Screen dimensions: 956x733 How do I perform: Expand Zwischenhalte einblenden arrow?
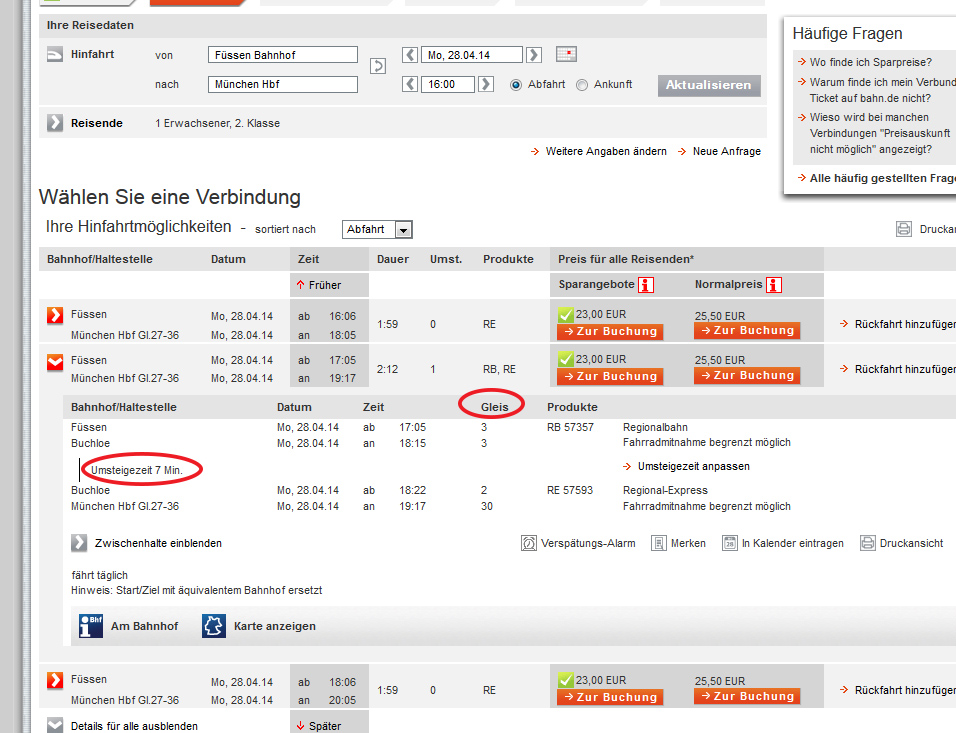click(x=79, y=543)
